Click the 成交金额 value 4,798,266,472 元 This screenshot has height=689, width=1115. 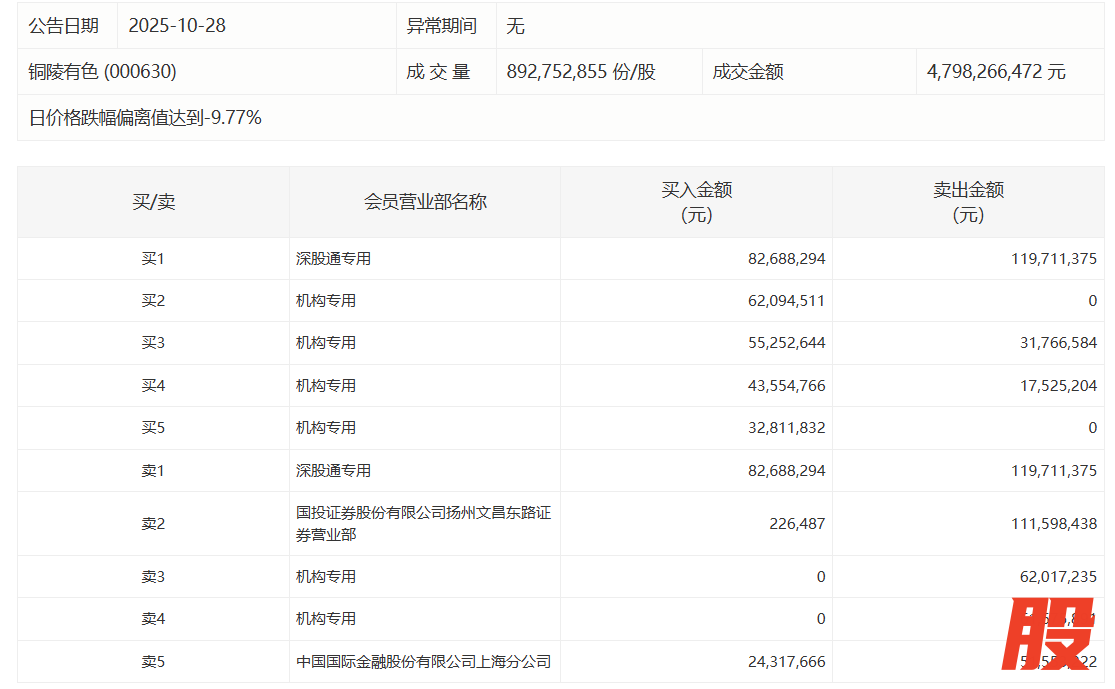pos(996,72)
